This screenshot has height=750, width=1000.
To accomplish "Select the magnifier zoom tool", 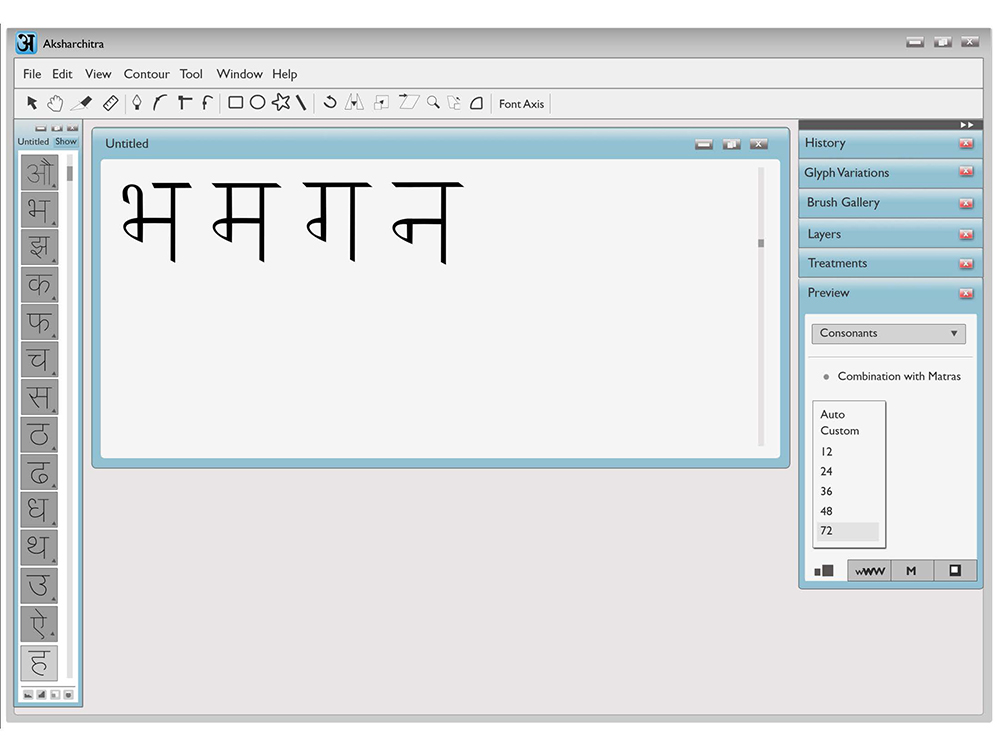I will [x=433, y=102].
